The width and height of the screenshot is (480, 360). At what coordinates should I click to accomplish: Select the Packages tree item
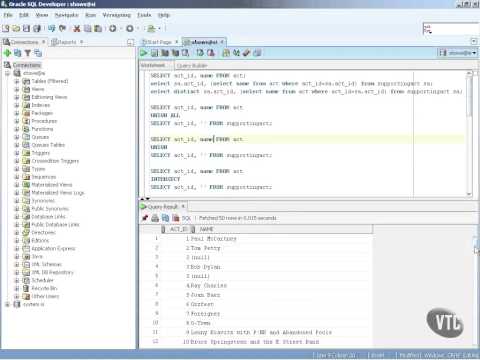tap(42, 113)
